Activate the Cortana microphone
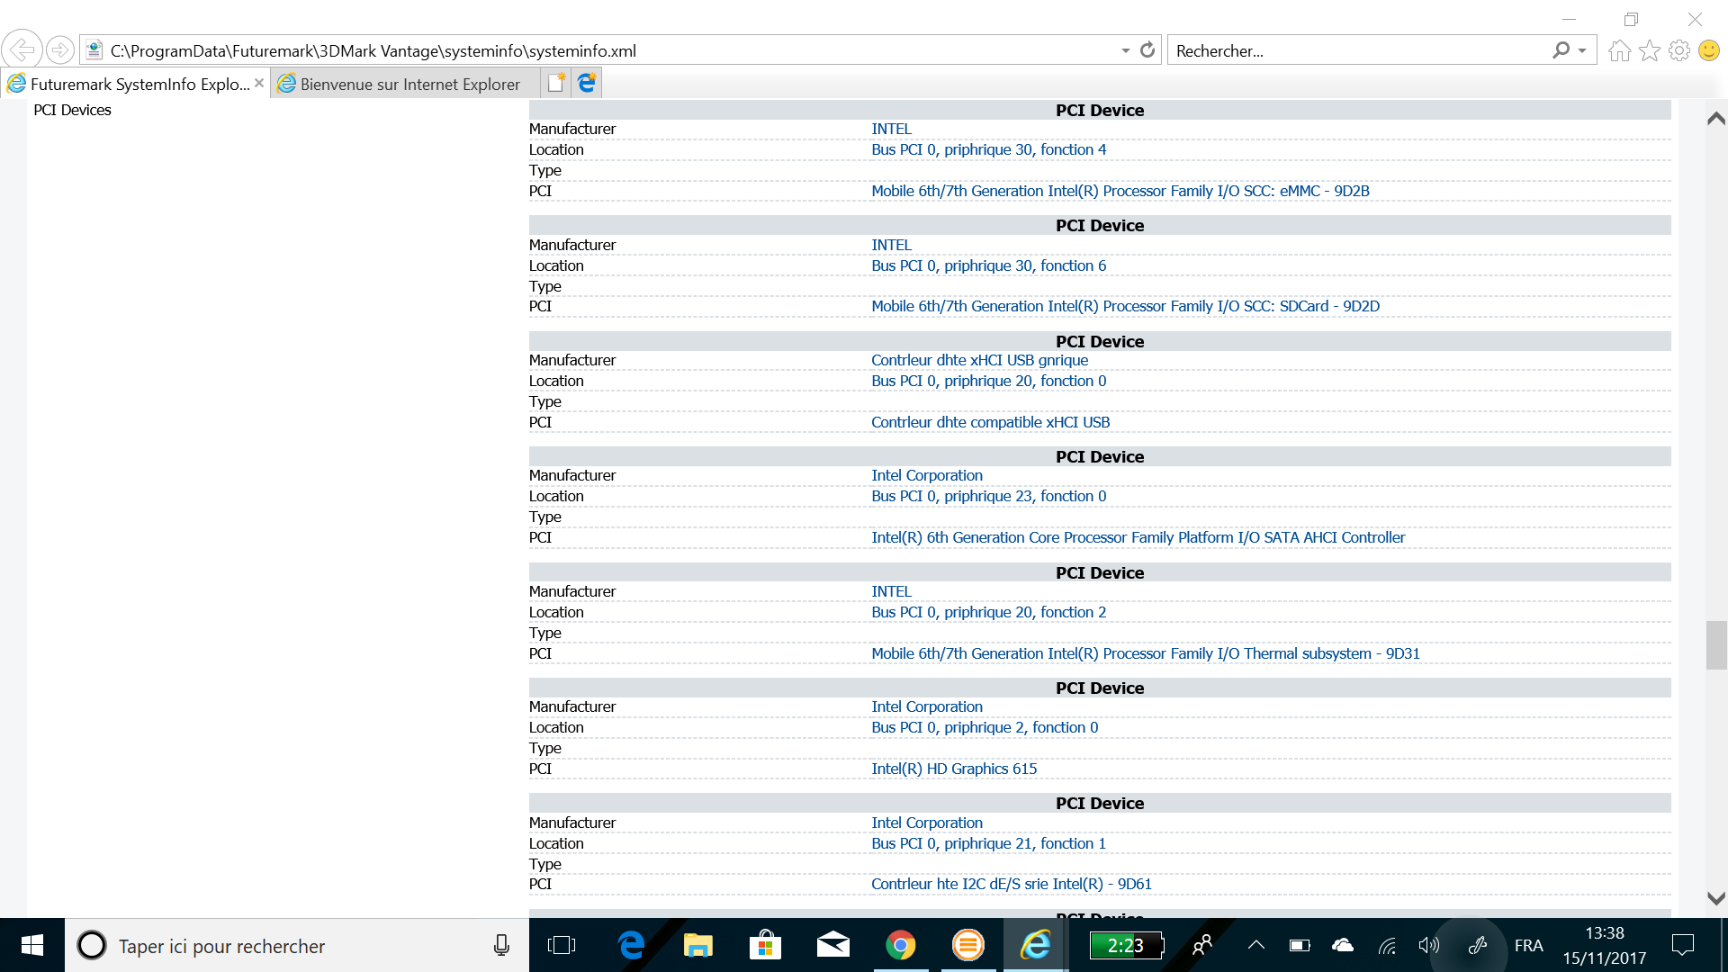The height and width of the screenshot is (972, 1728). 501,945
